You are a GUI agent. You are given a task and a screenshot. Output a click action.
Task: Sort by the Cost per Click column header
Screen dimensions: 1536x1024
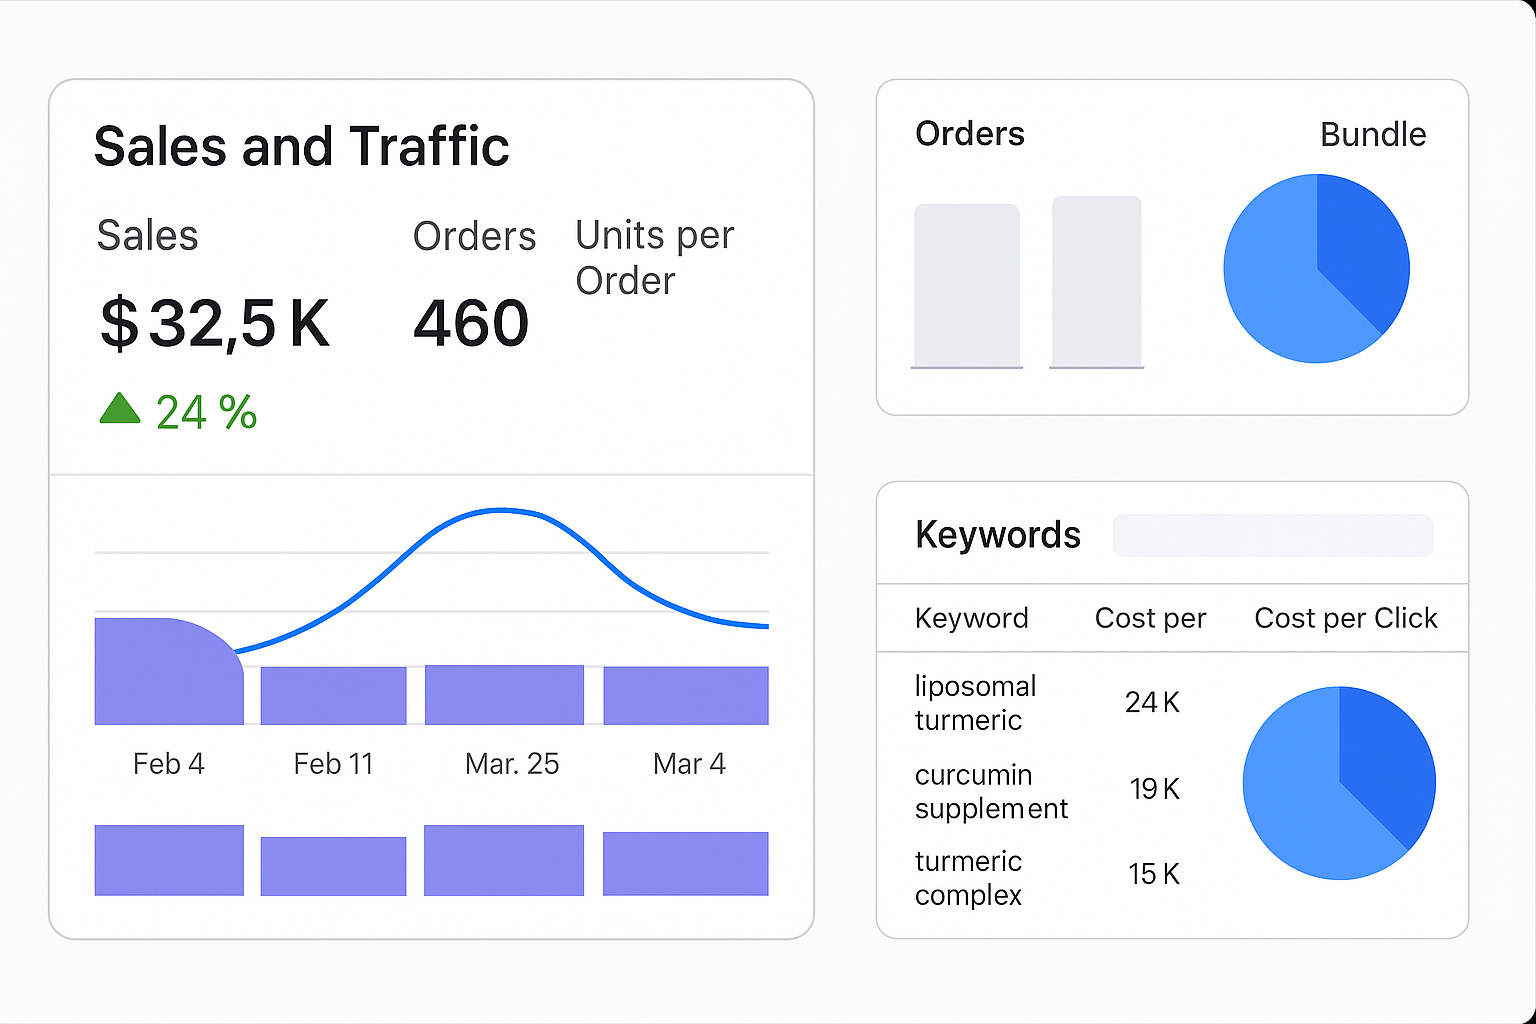point(1345,618)
